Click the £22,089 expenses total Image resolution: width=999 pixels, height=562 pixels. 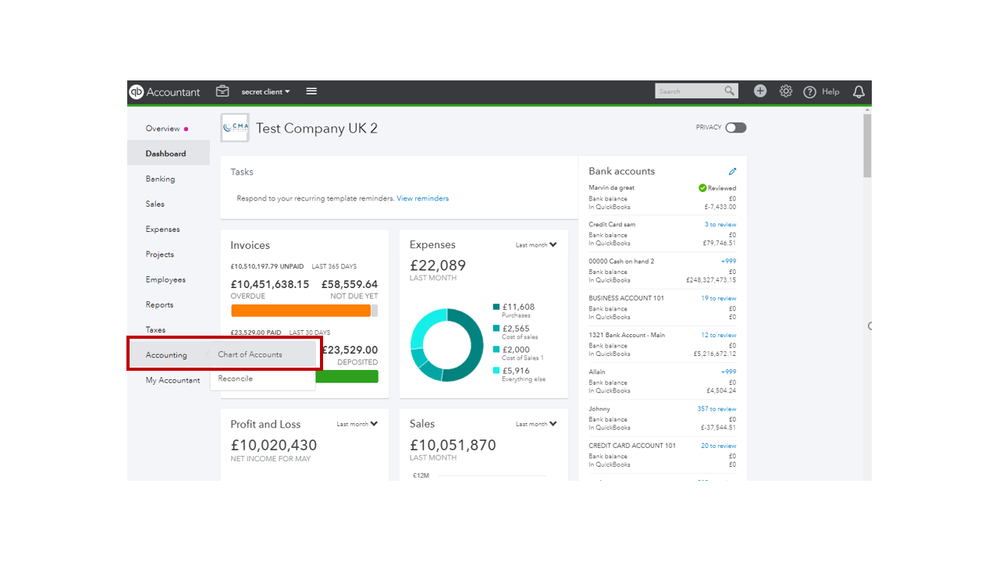pyautogui.click(x=438, y=266)
